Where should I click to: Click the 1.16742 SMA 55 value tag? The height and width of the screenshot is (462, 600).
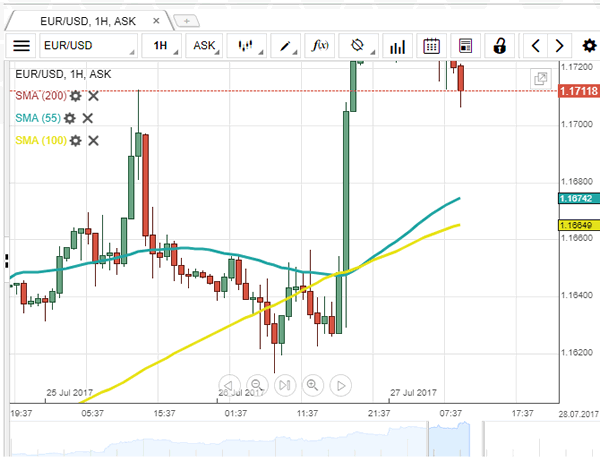click(579, 199)
